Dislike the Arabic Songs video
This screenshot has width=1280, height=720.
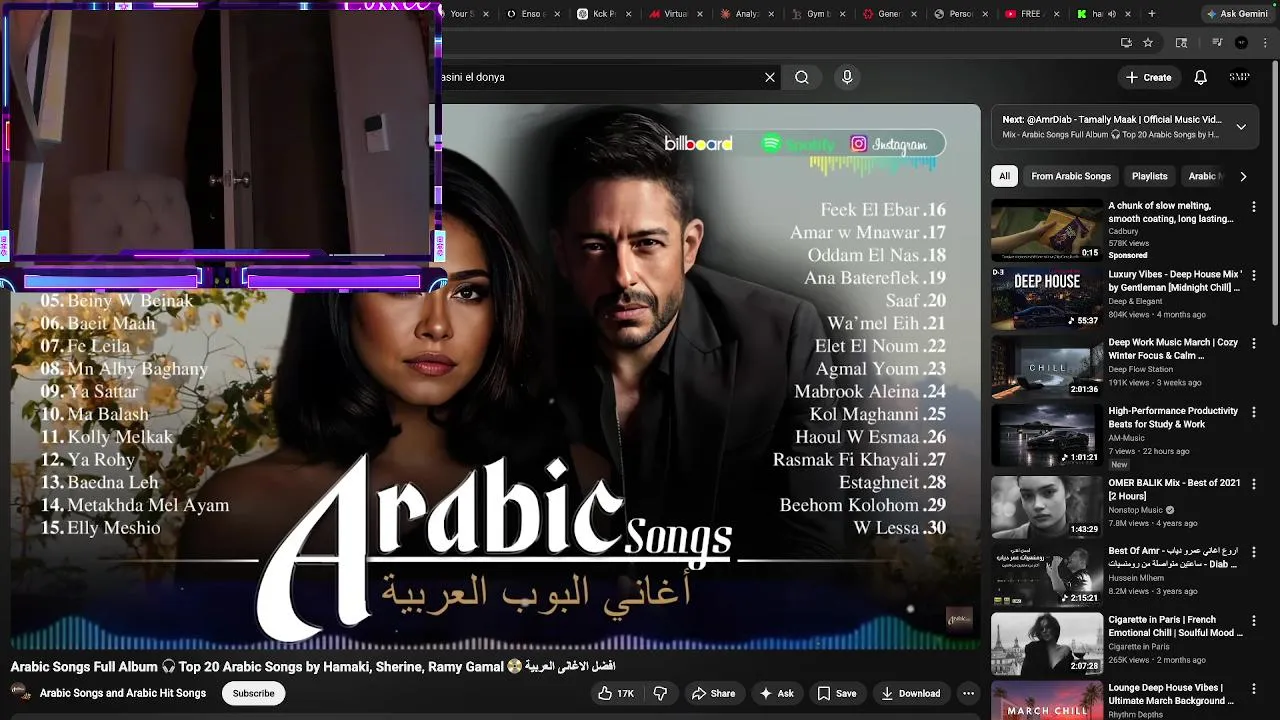(x=660, y=693)
